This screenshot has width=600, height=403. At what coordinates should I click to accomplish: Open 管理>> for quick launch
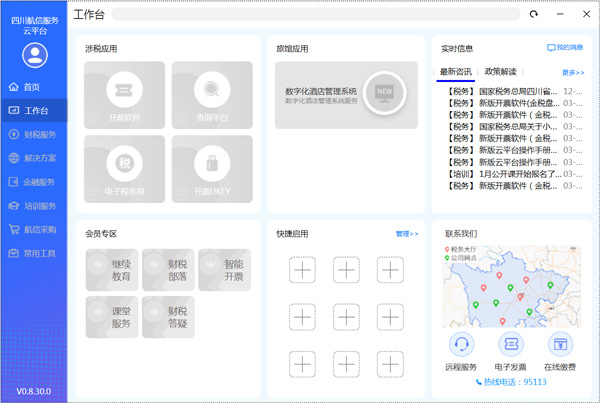(x=407, y=233)
